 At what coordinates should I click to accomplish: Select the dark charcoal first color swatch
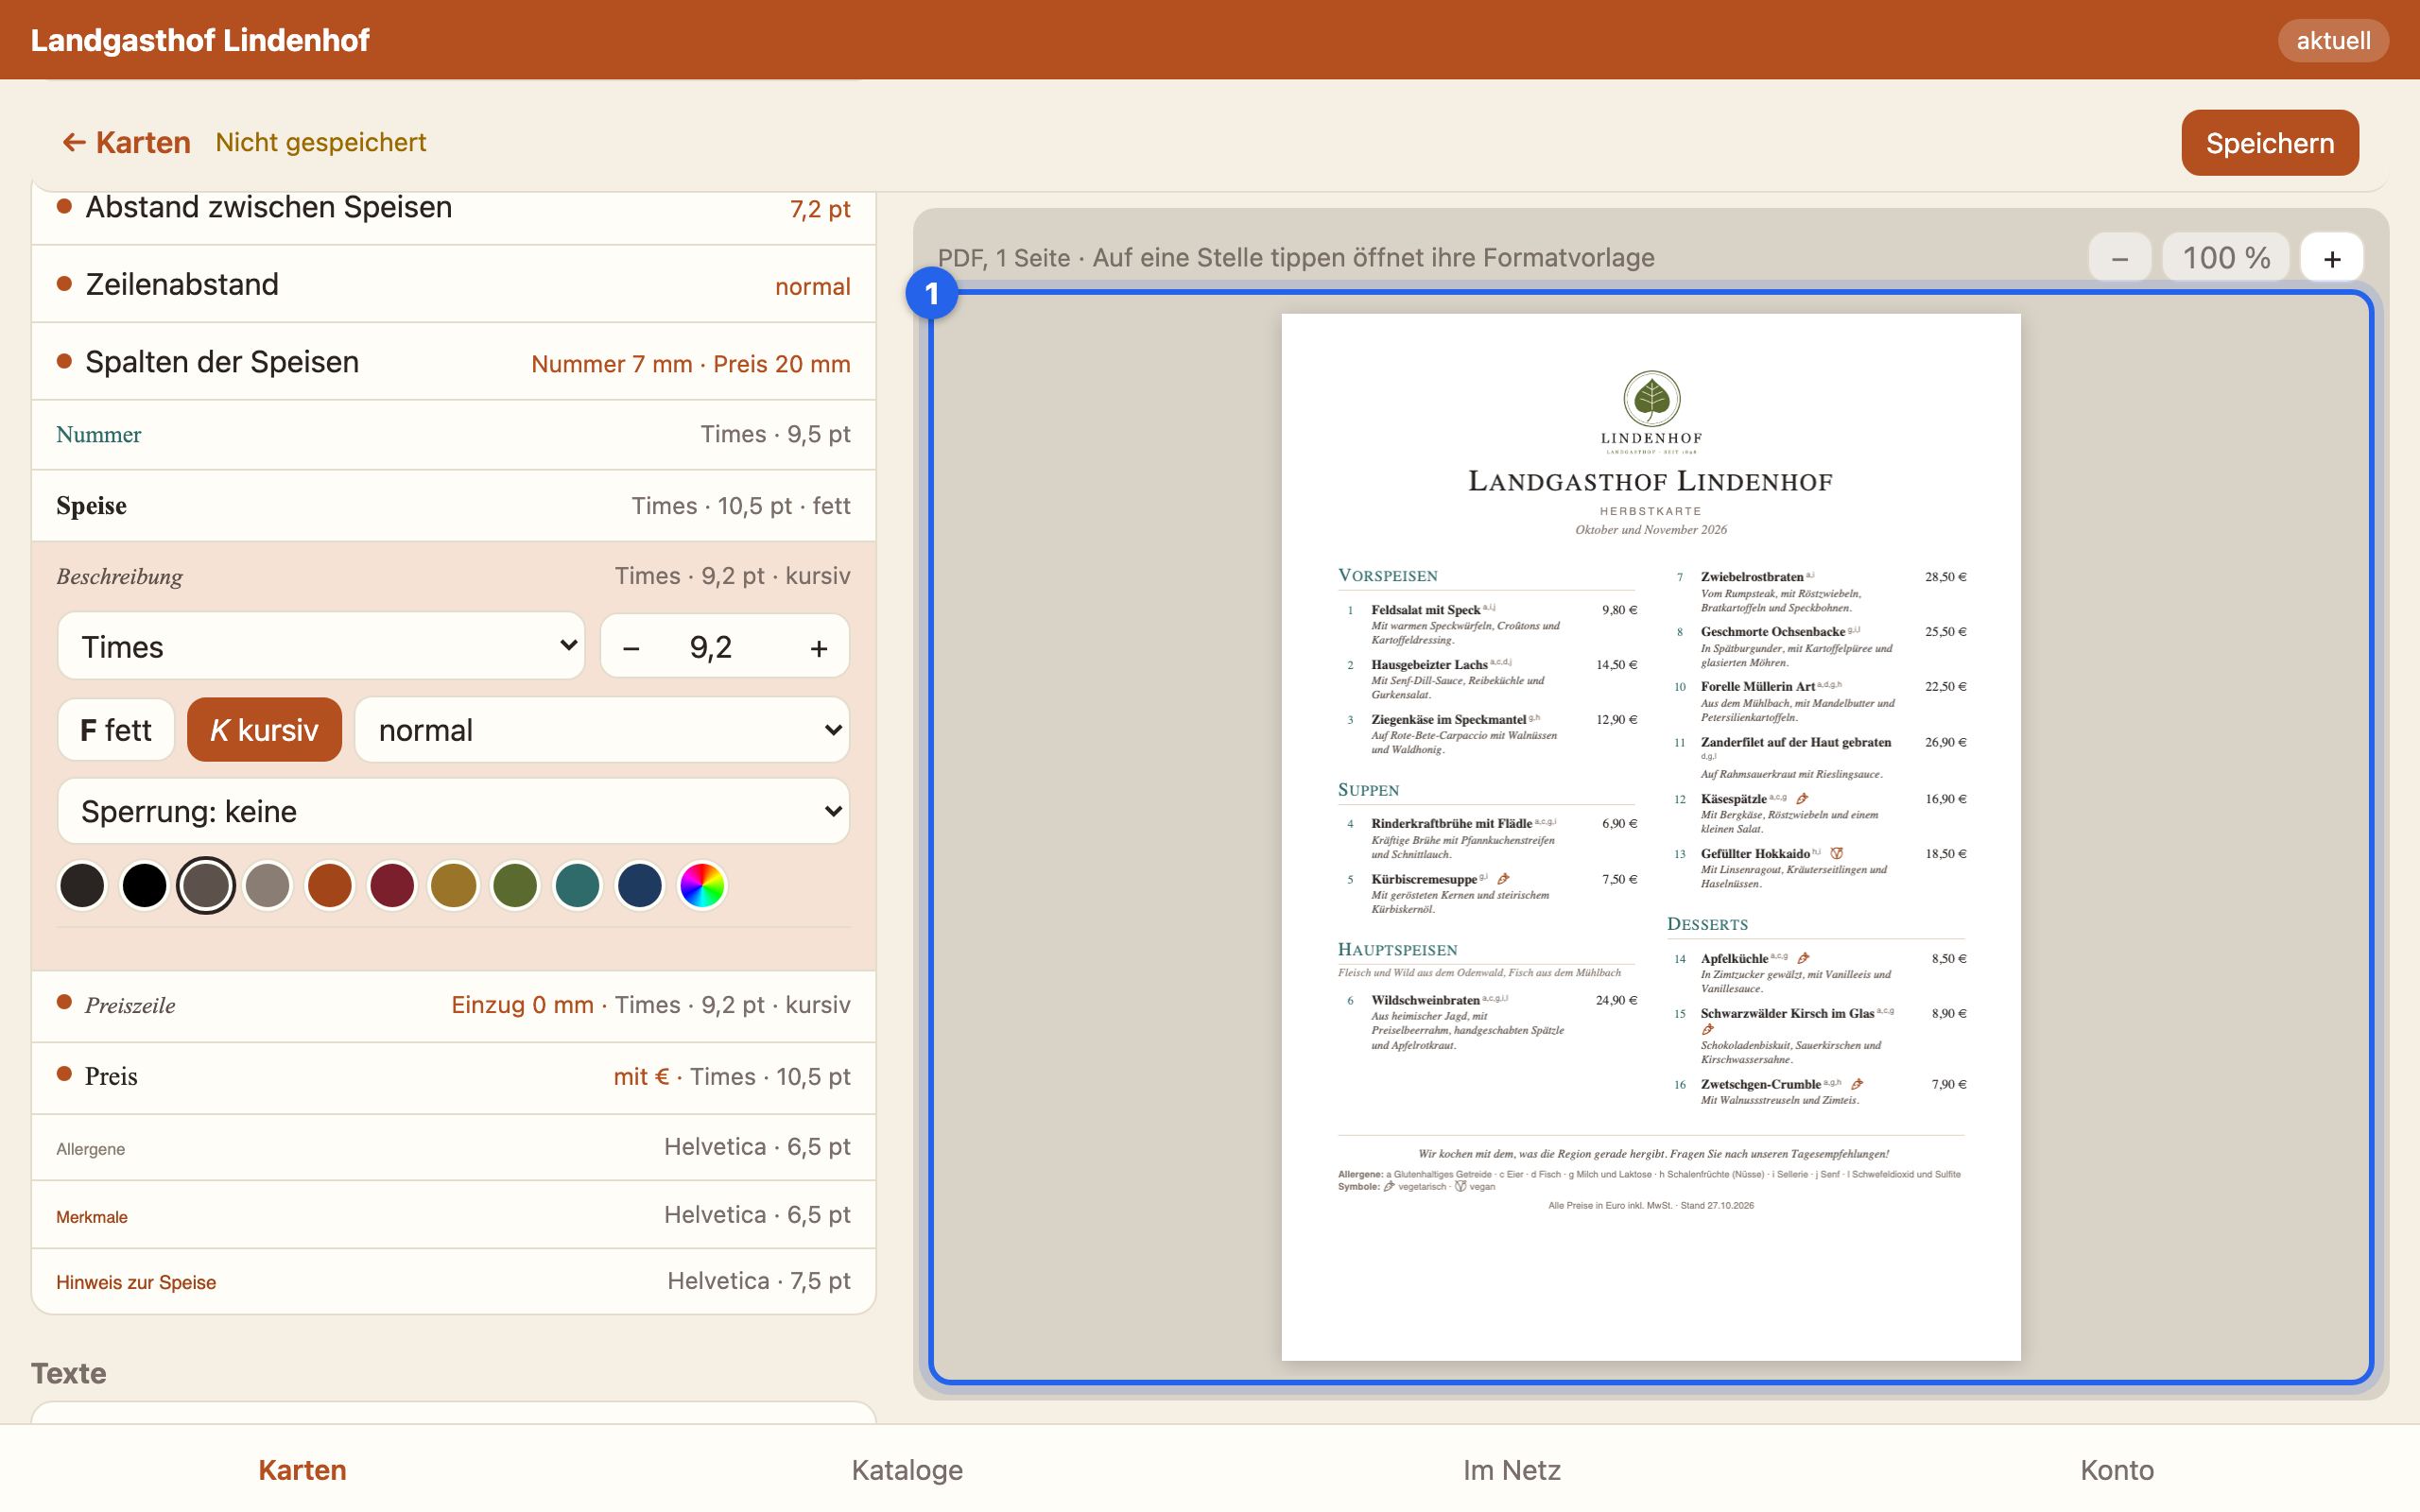click(82, 886)
